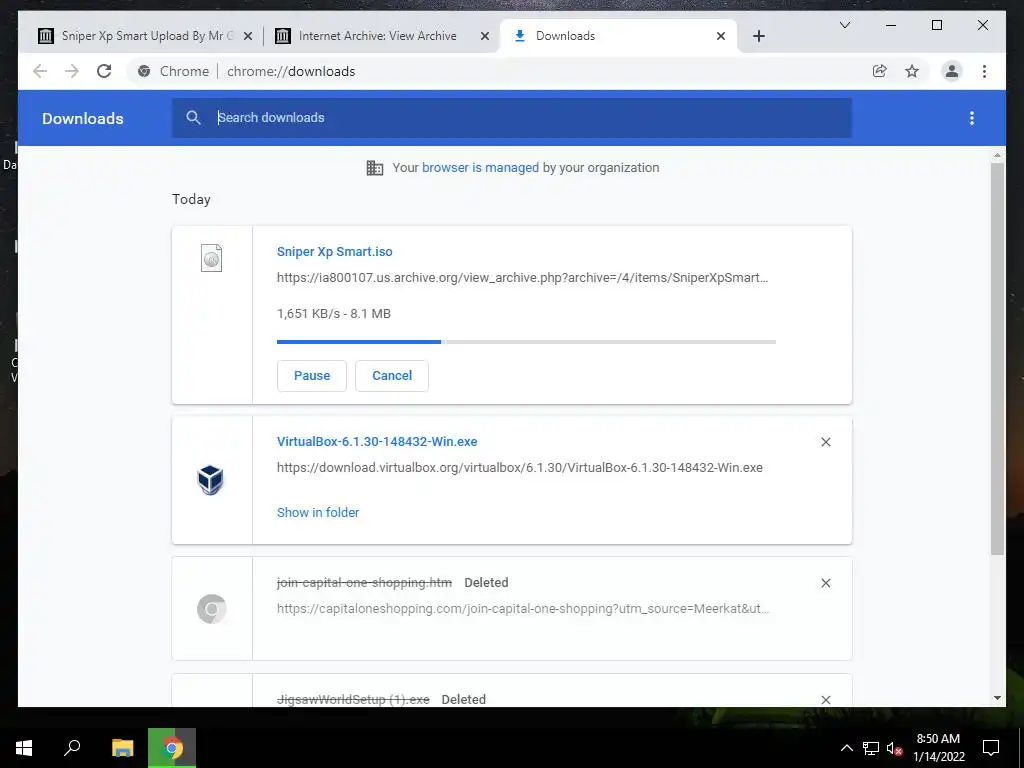
Task: Open the Chrome profile avatar
Action: click(952, 71)
